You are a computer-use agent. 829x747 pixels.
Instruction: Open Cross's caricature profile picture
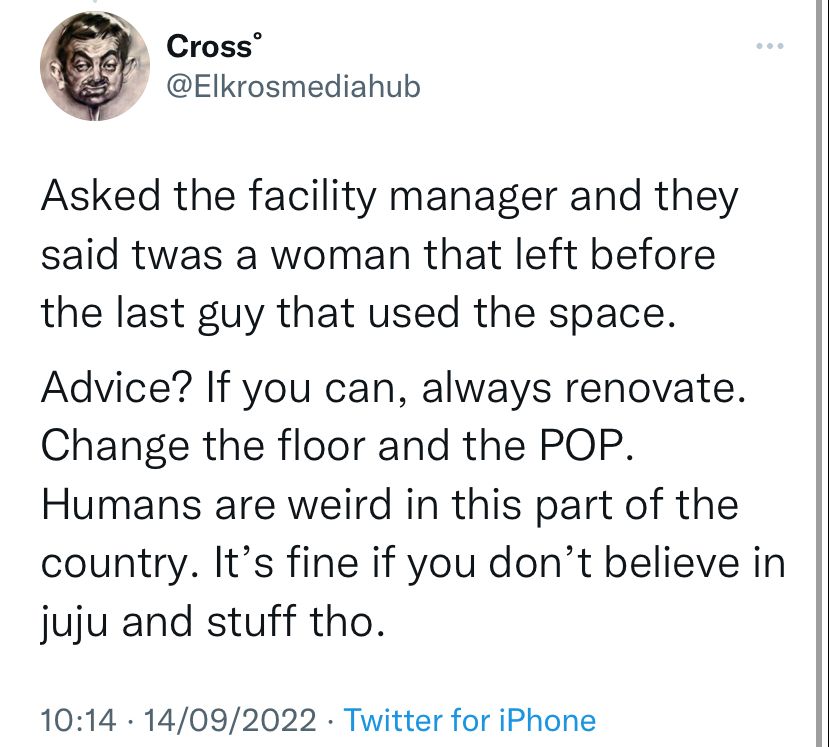pos(95,67)
